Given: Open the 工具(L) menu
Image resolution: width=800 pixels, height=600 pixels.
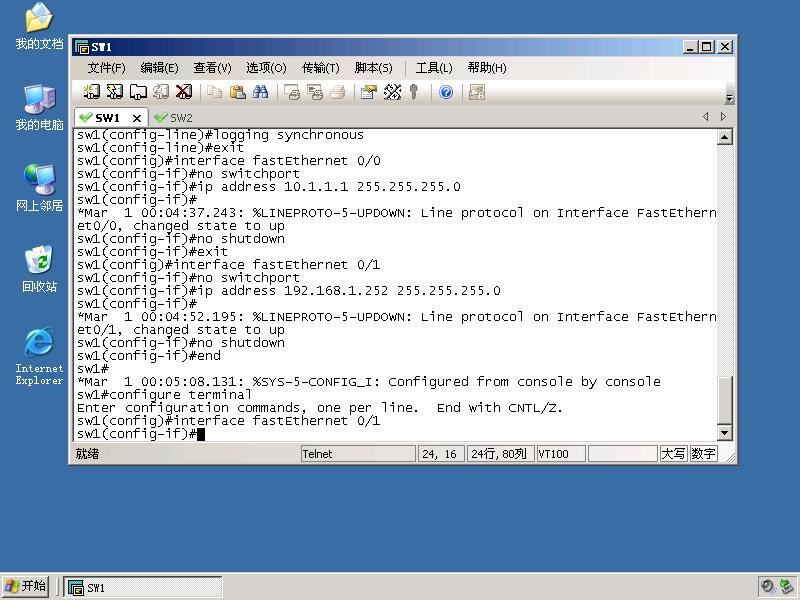Looking at the screenshot, I should 434,68.
